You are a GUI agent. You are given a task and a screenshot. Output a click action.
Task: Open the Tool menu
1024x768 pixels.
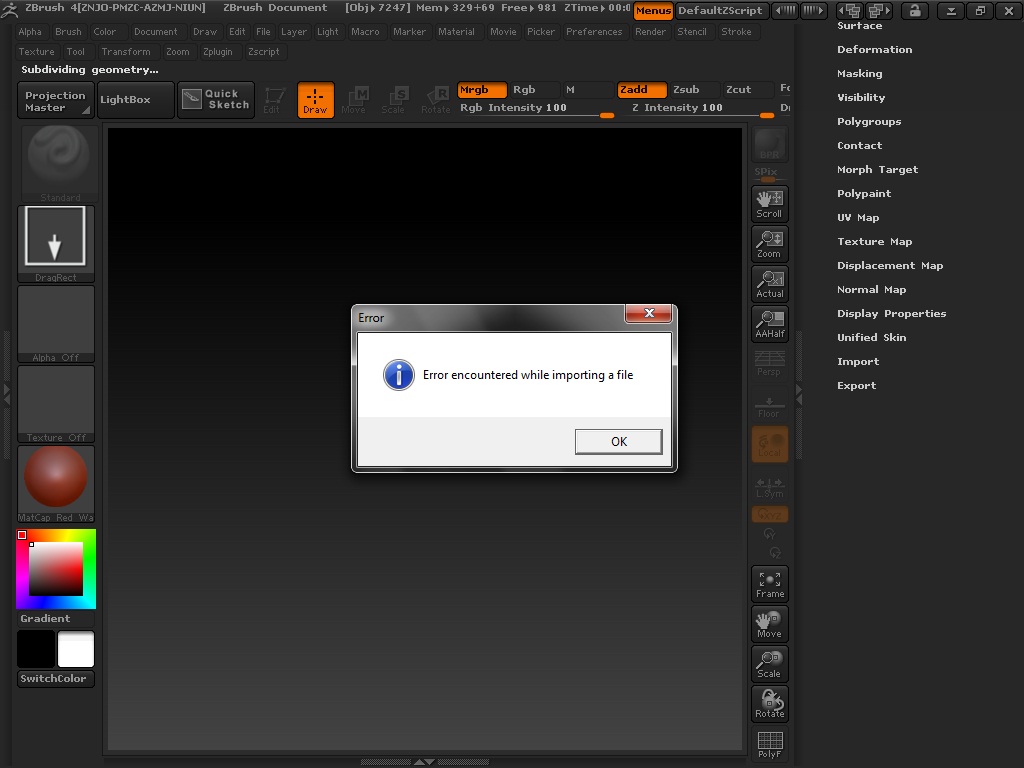[76, 52]
